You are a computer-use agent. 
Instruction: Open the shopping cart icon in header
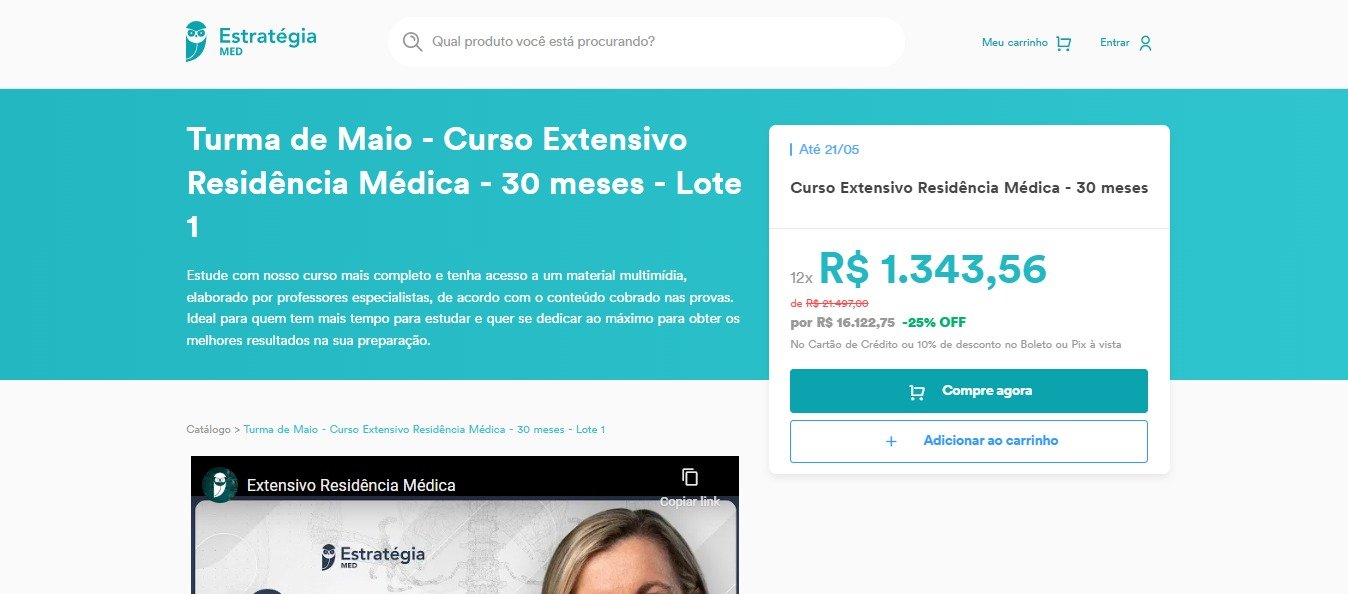(1063, 43)
